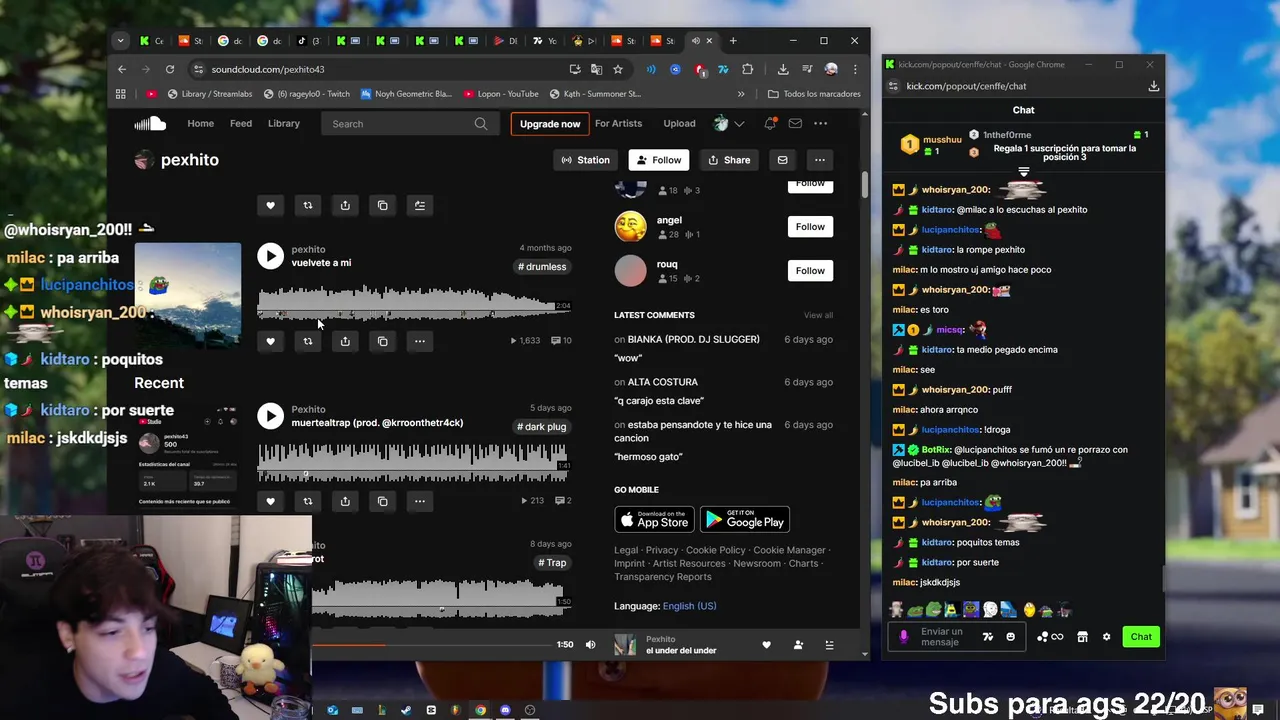1280x720 pixels.
Task: Open SoundCloud notifications bell
Action: [x=770, y=124]
